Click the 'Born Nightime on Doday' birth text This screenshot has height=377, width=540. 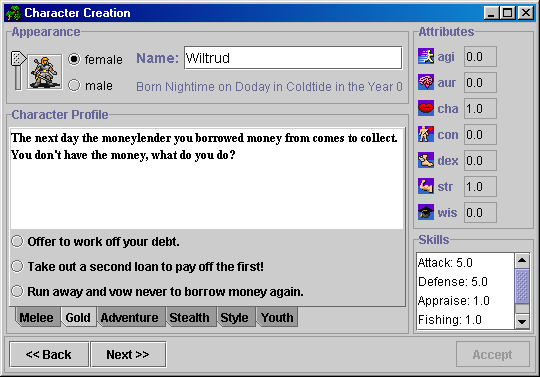(269, 86)
